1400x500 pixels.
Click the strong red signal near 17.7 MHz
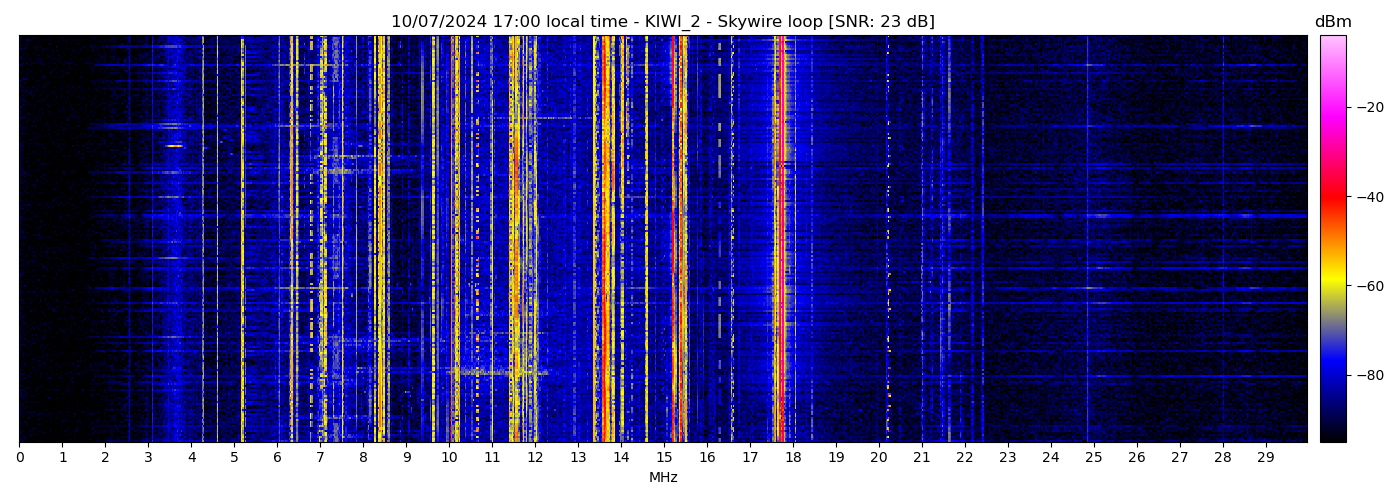point(779,240)
